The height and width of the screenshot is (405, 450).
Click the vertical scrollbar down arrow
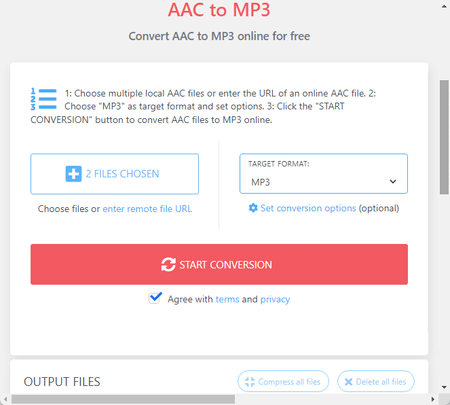tap(444, 387)
